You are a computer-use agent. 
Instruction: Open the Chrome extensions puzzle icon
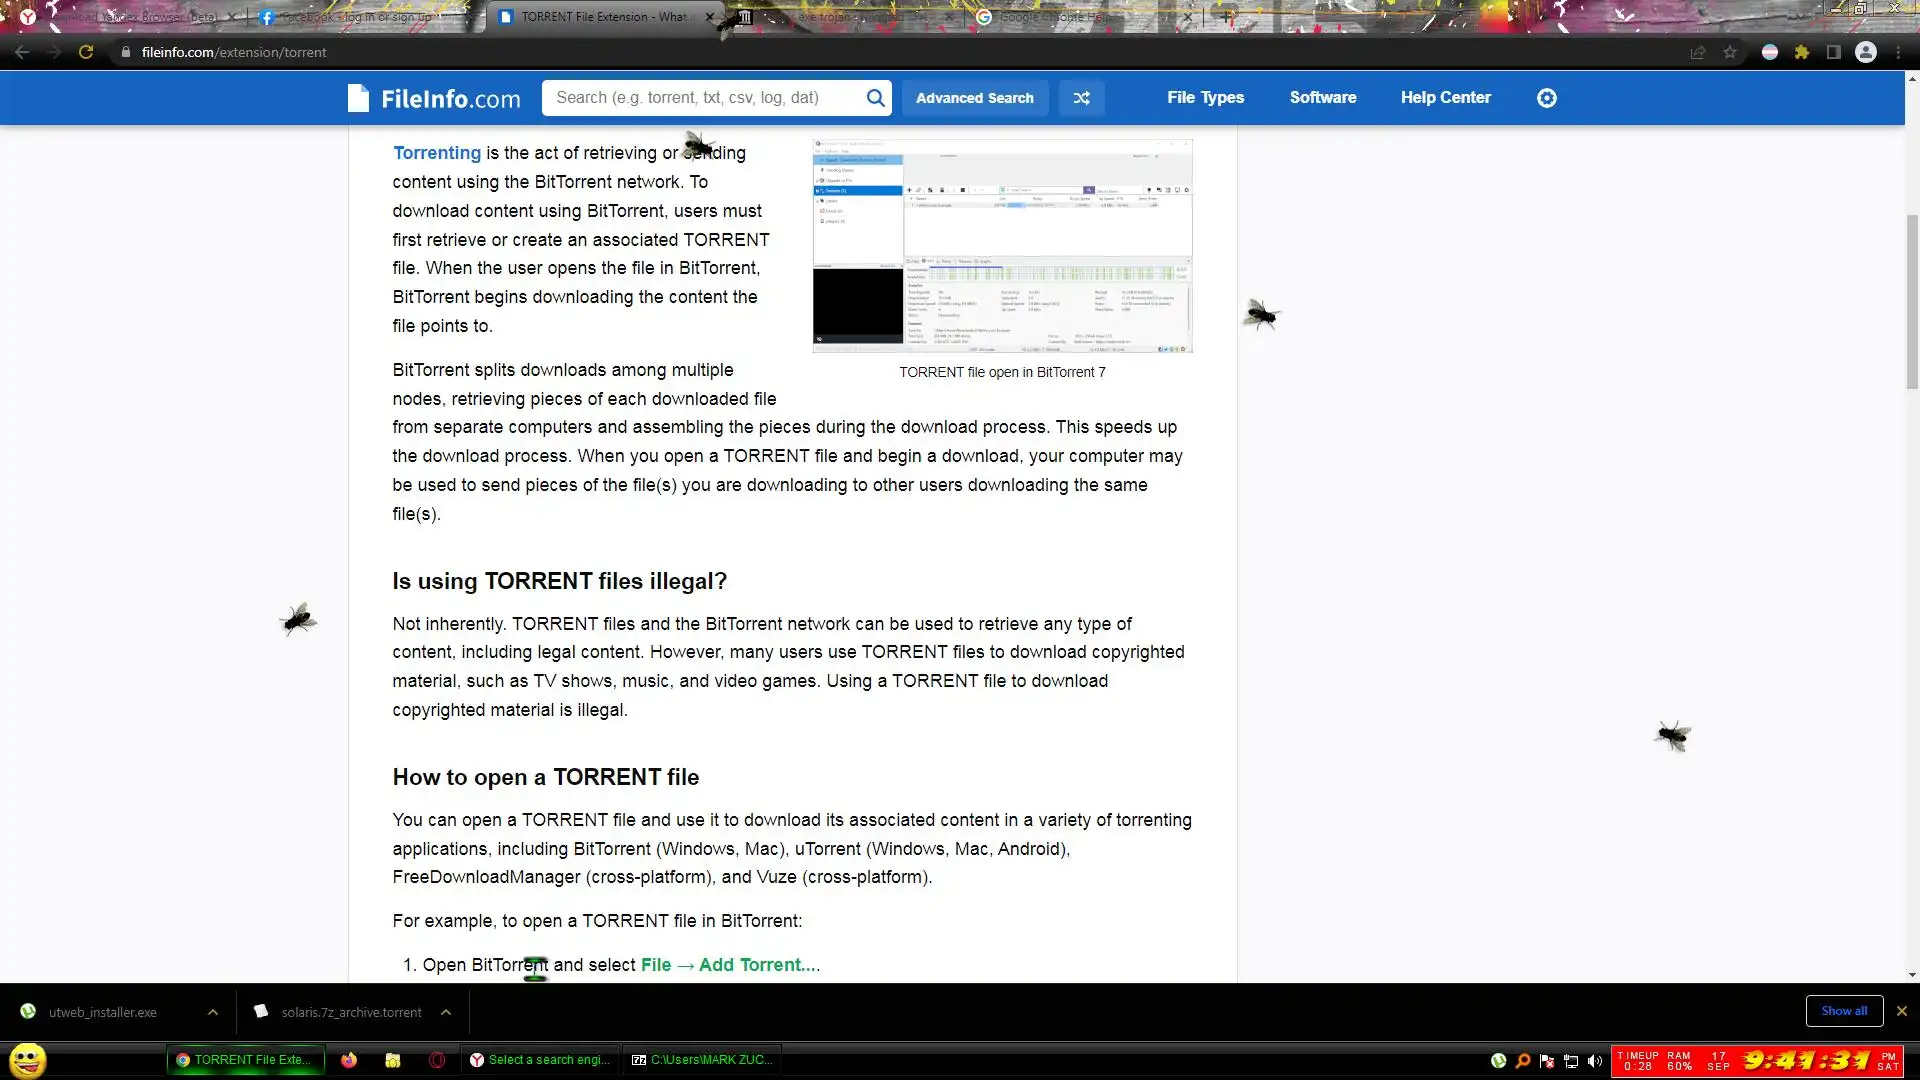(x=1802, y=53)
